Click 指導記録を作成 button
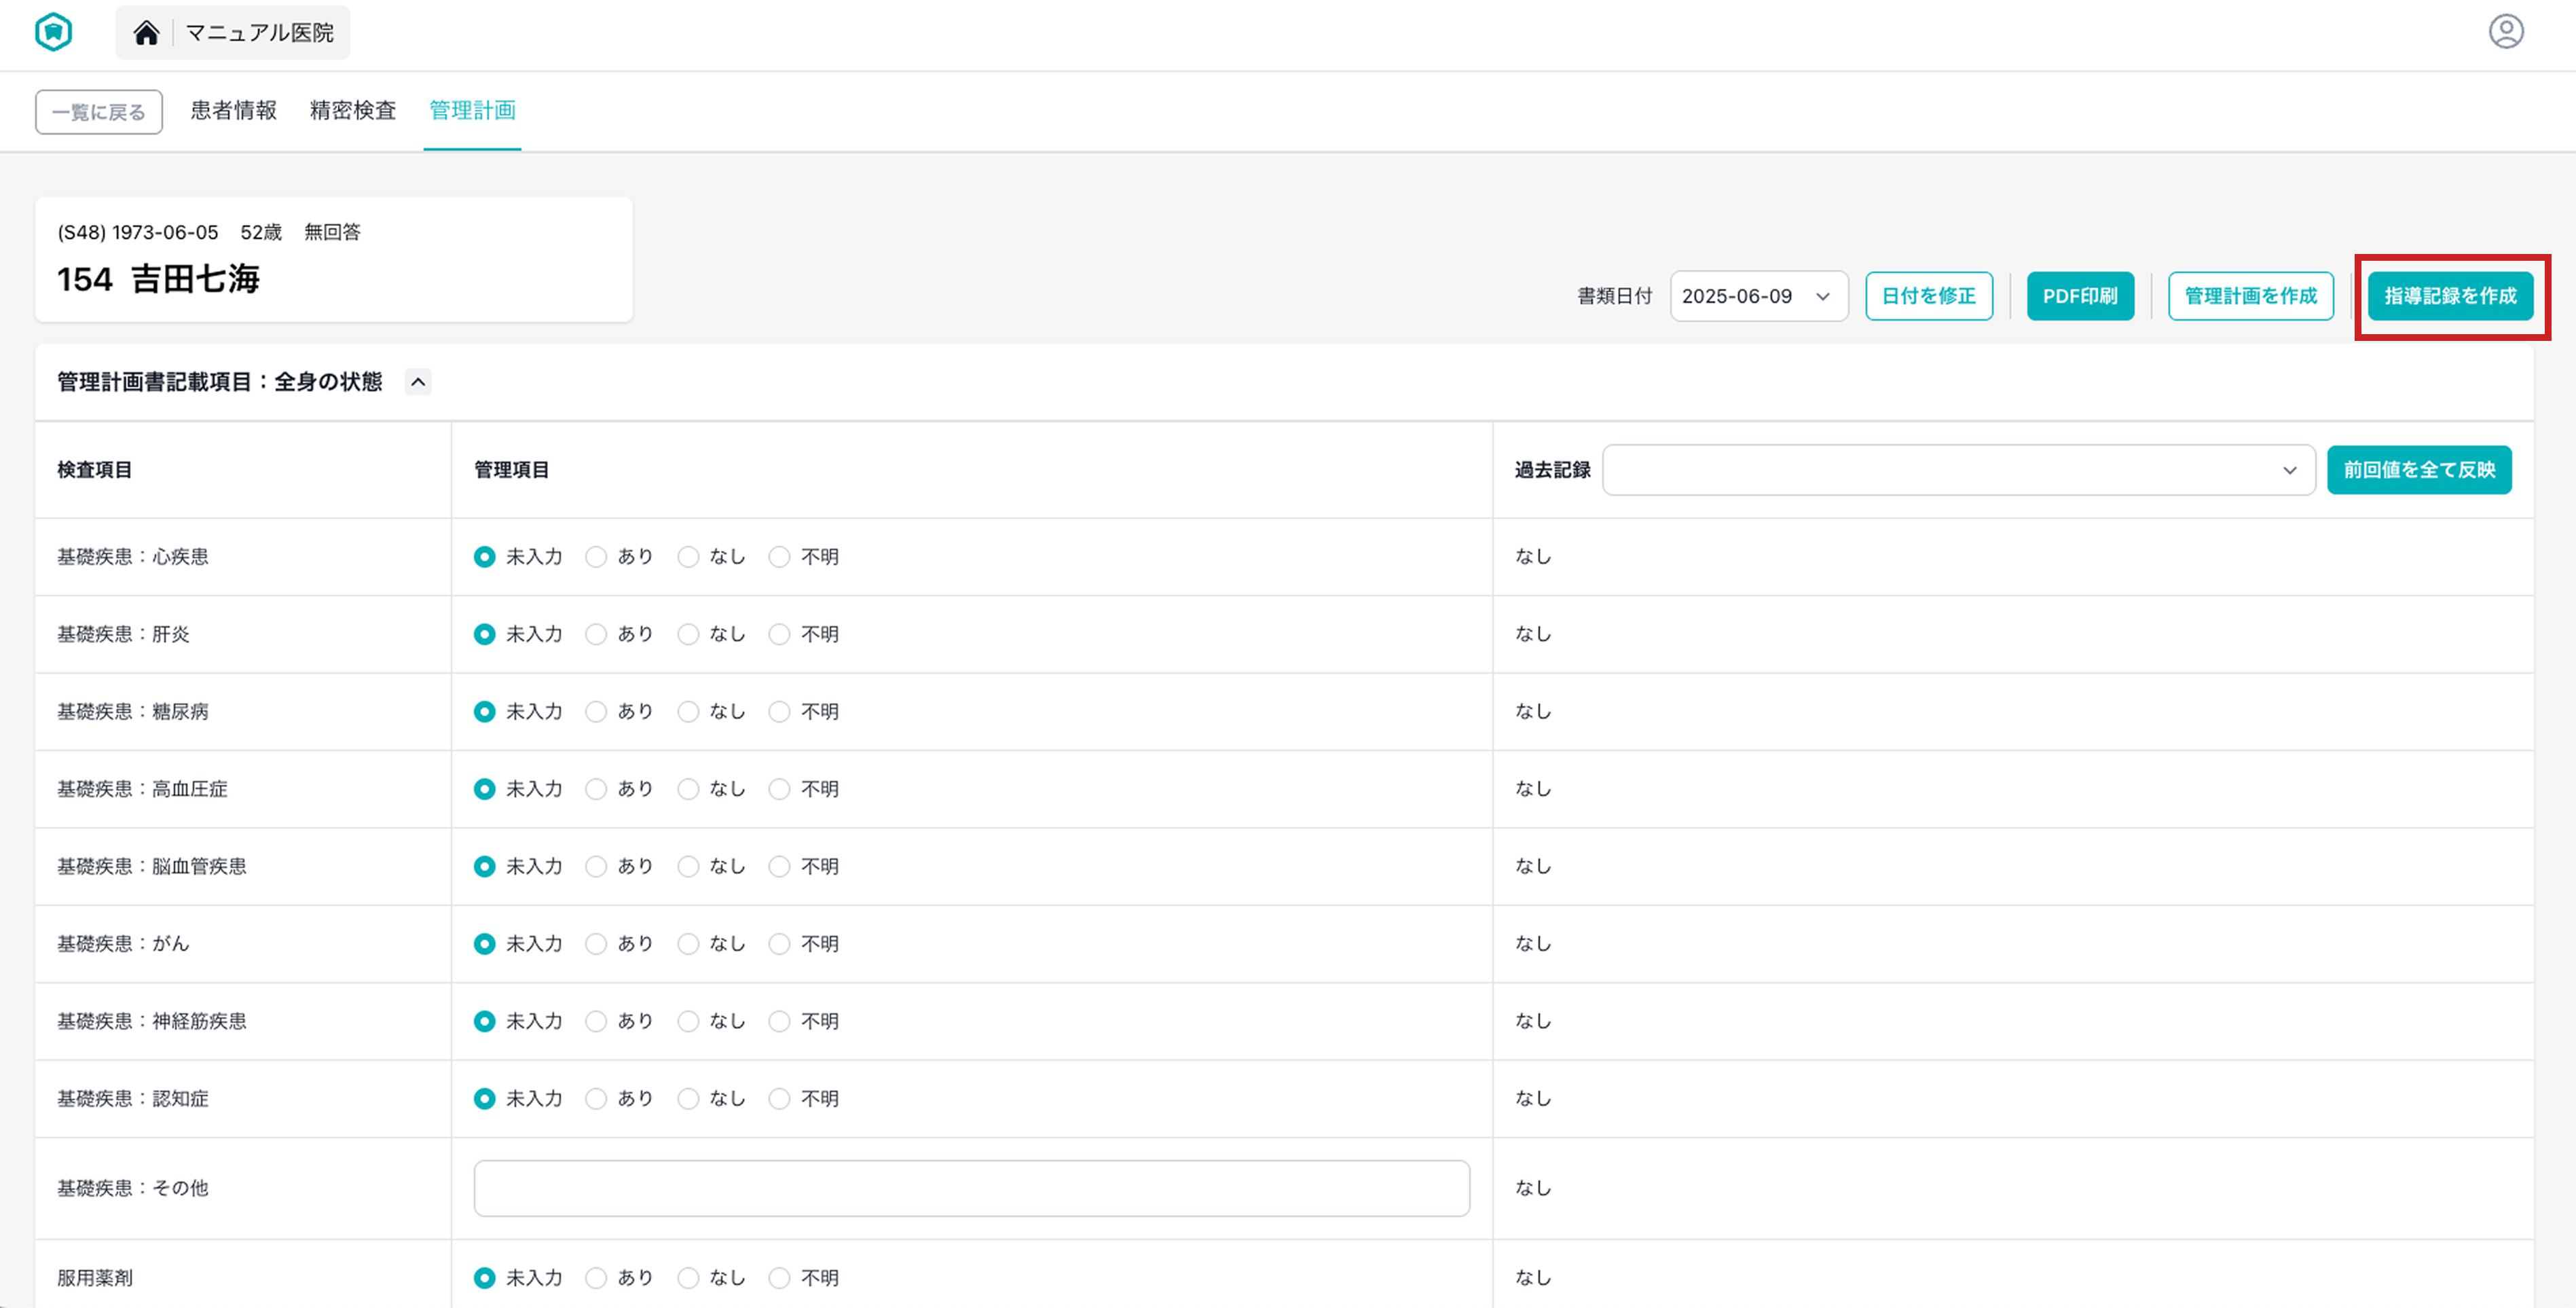 2450,296
